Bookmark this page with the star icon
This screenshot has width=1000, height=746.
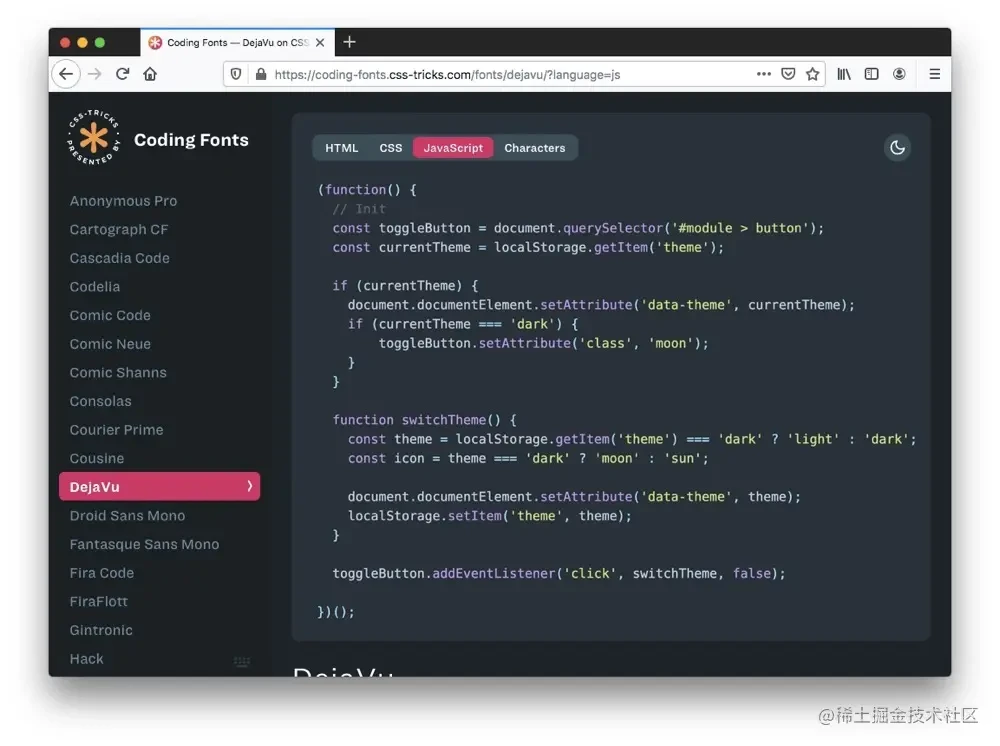[812, 74]
